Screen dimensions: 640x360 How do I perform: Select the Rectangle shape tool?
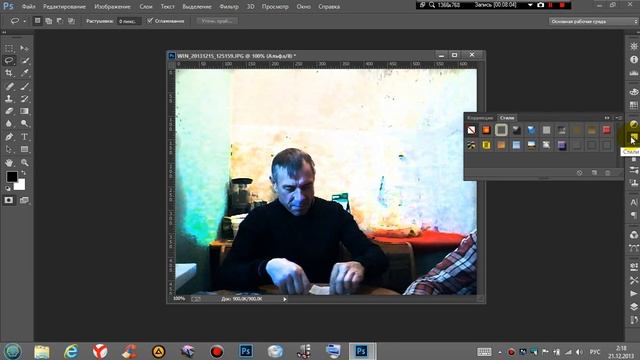click(24, 149)
